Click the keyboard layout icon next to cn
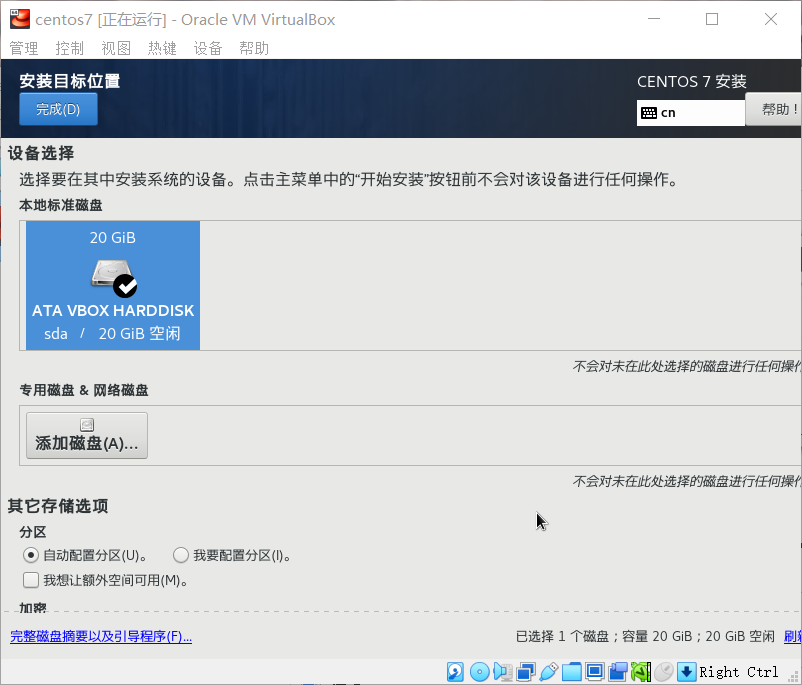This screenshot has height=685, width=802. point(649,113)
